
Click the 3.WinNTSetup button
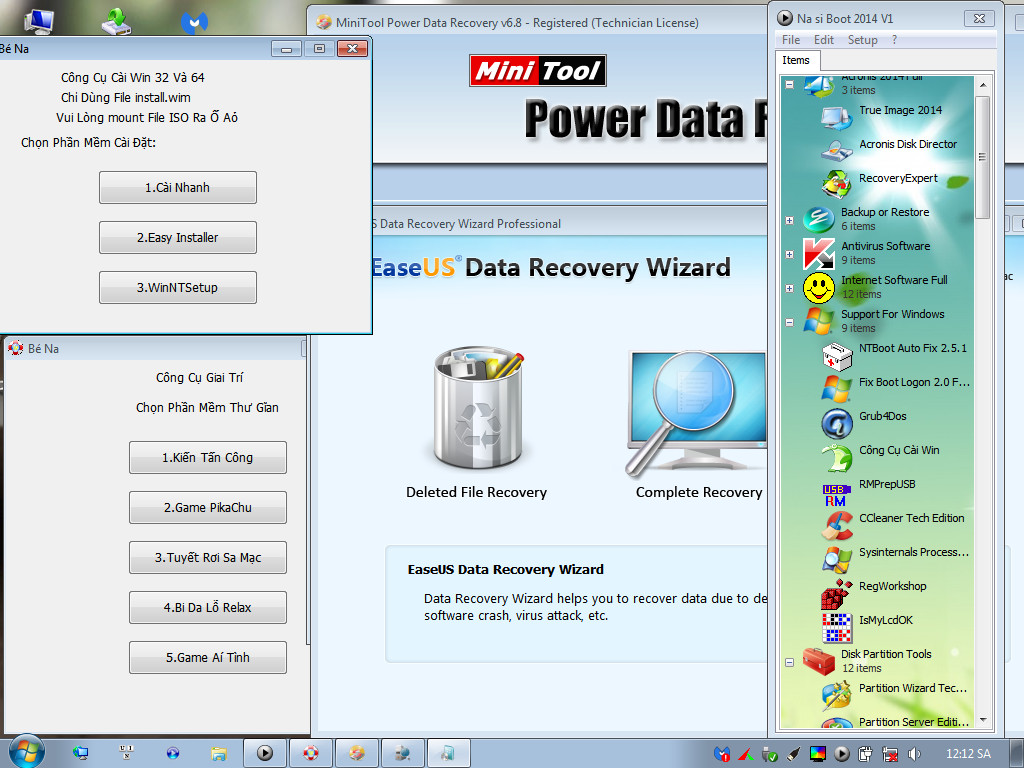(178, 287)
